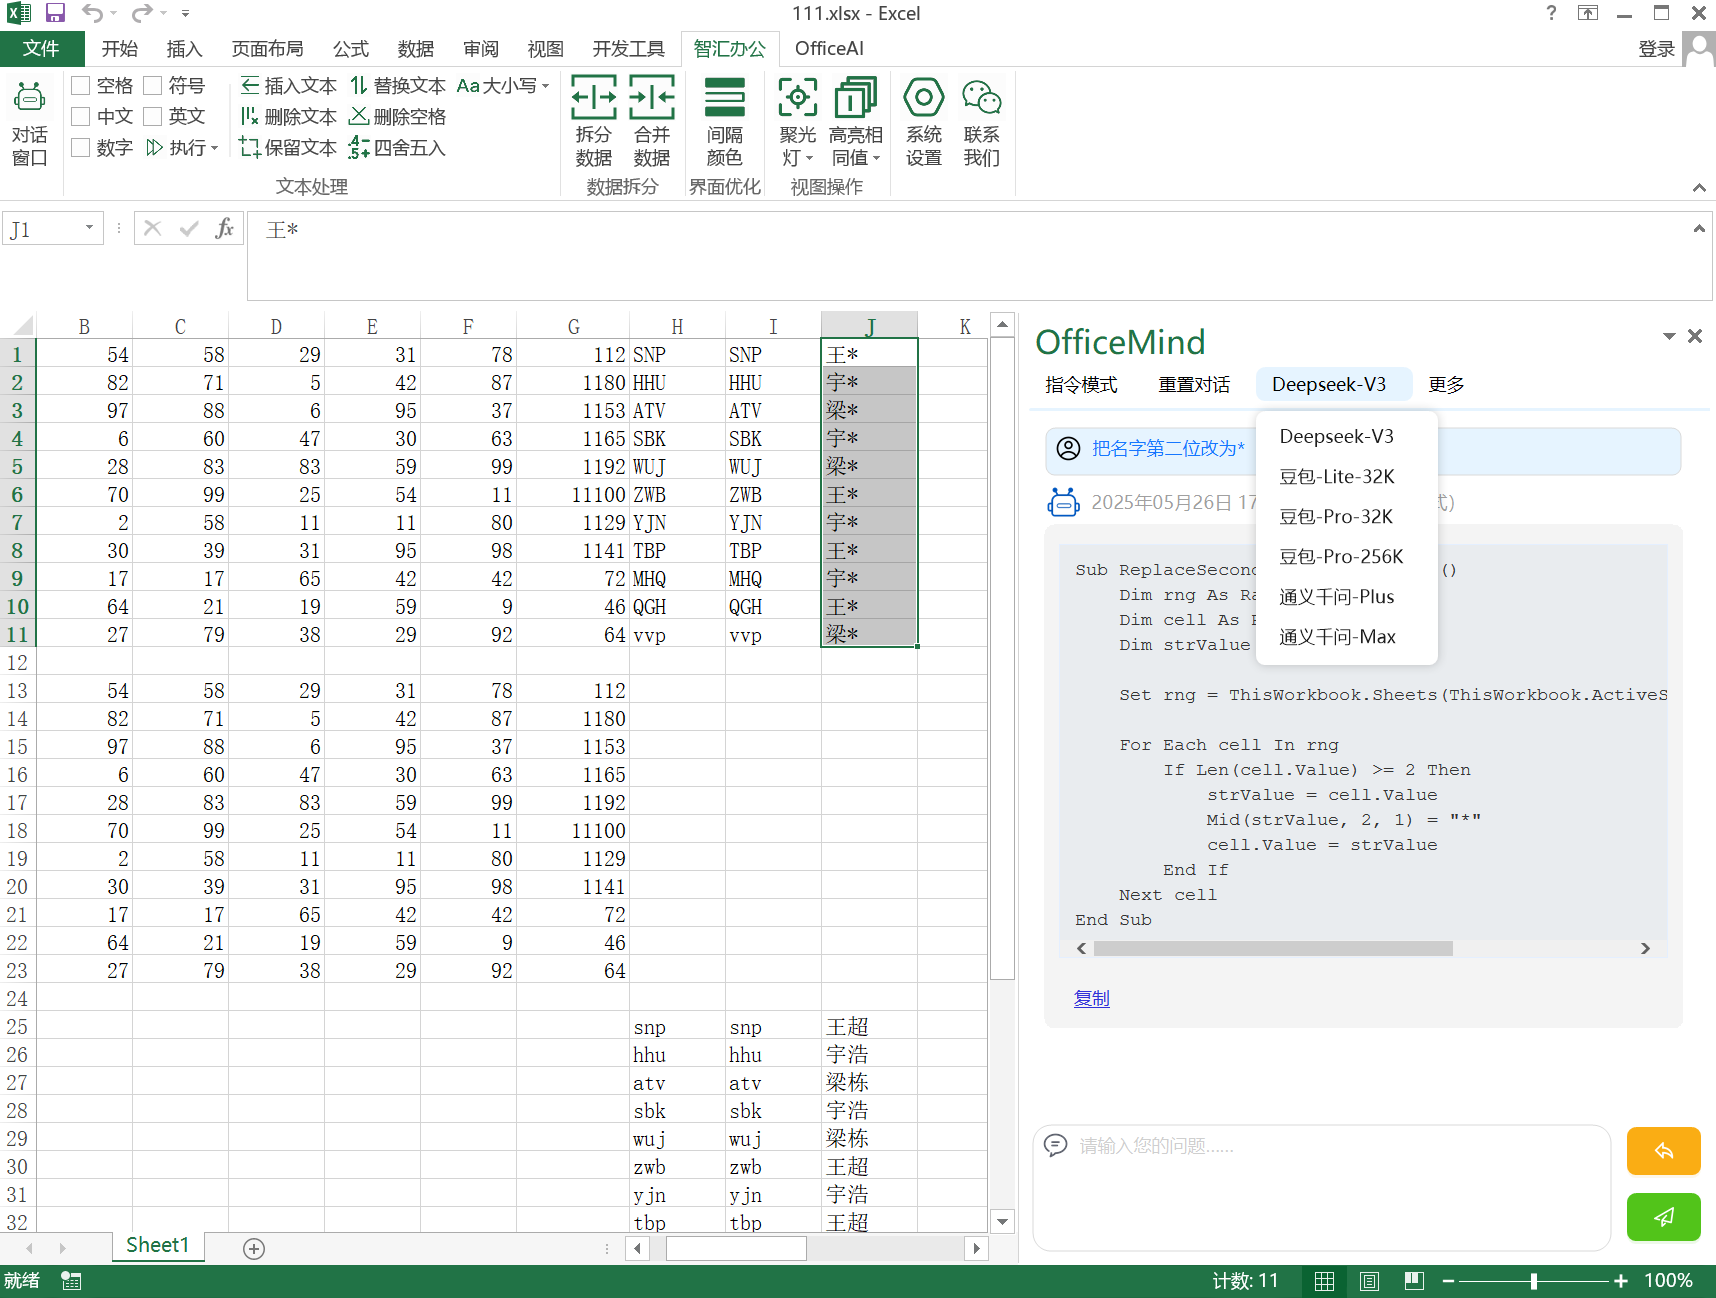Image resolution: width=1716 pixels, height=1298 pixels.
Task: Check the 数字 checkbox
Action: 81,148
